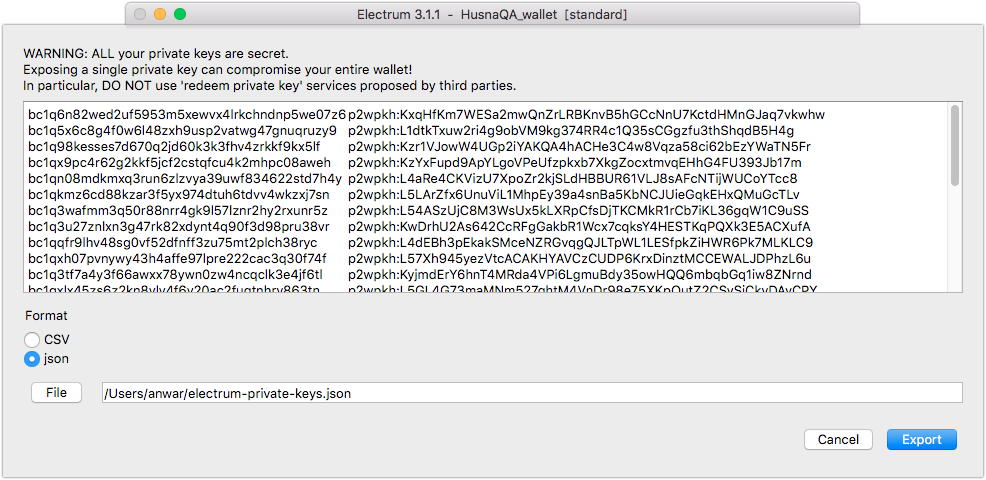Click the grey close window button
This screenshot has width=986, height=480.
(x=140, y=14)
